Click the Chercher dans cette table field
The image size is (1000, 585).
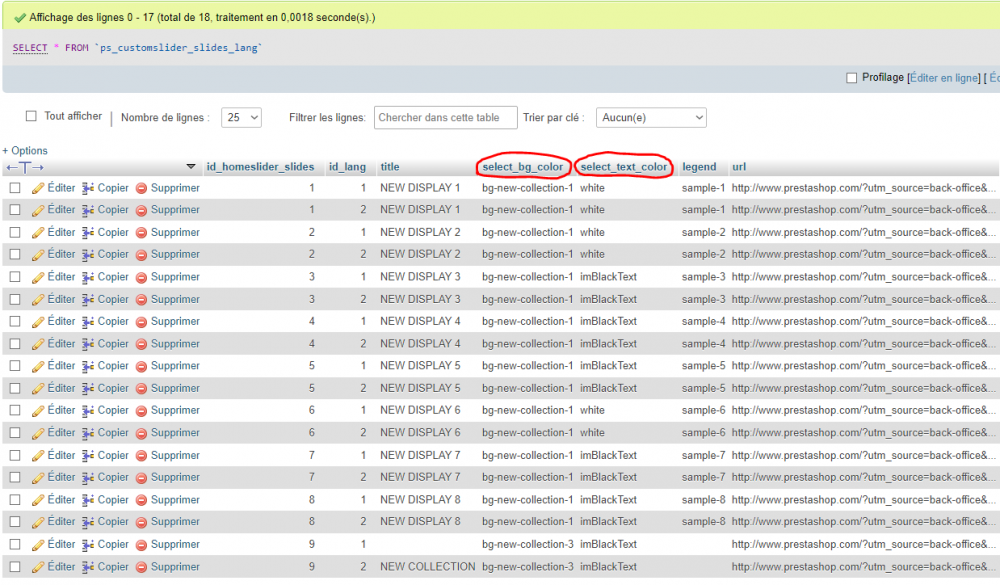click(x=445, y=118)
